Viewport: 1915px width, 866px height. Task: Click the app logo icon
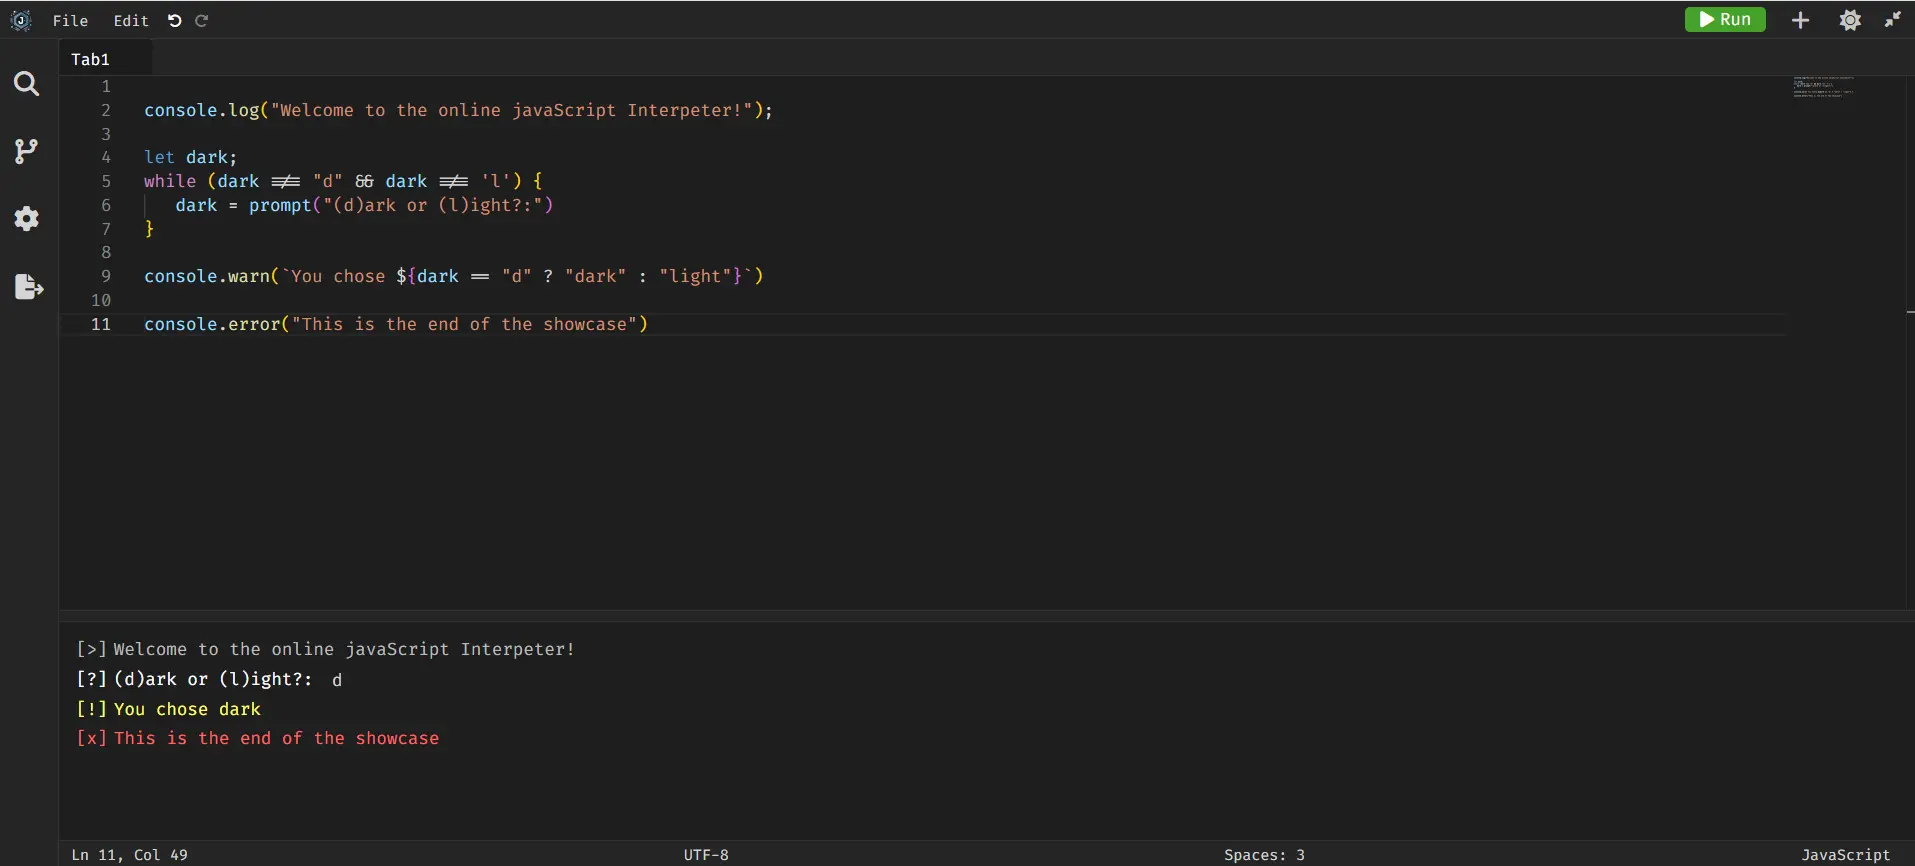[x=20, y=20]
